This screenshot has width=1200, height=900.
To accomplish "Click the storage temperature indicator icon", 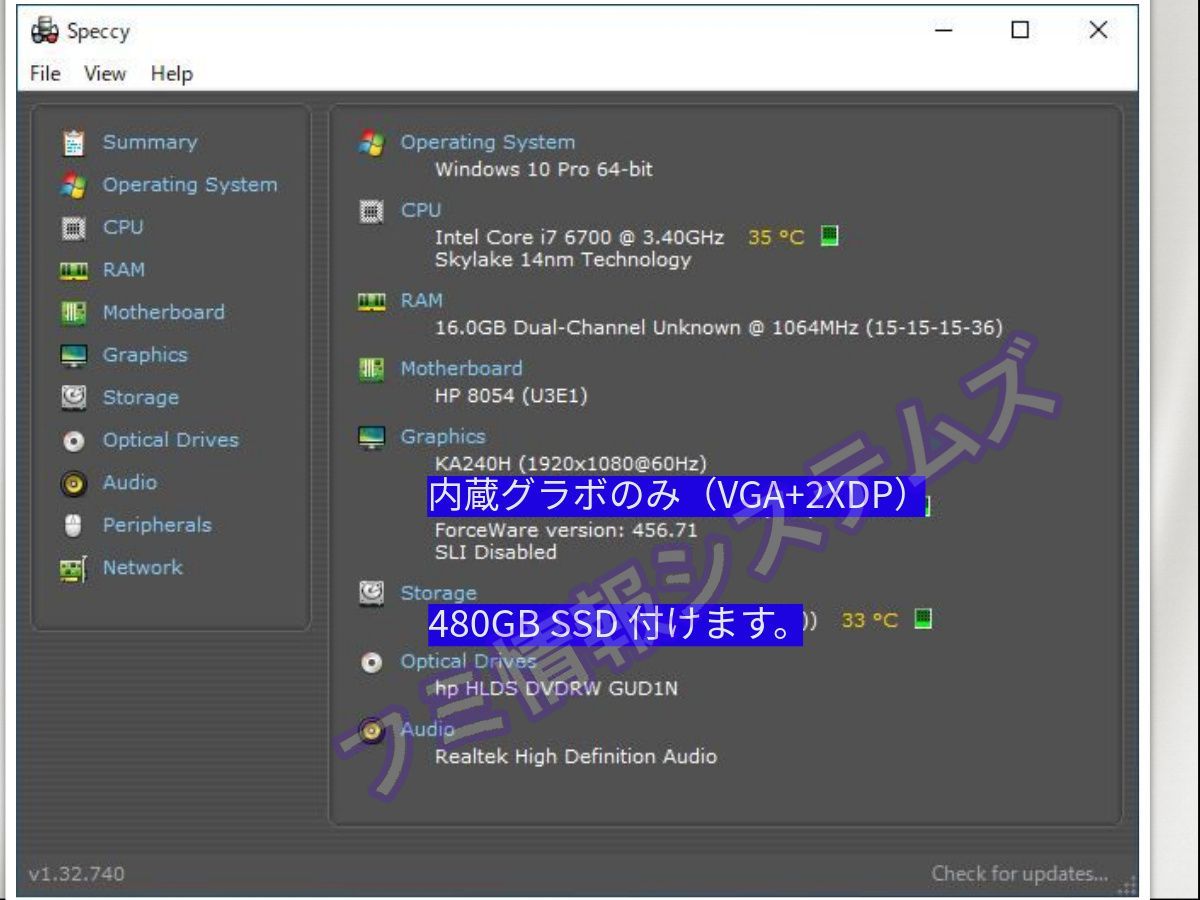I will pos(923,618).
